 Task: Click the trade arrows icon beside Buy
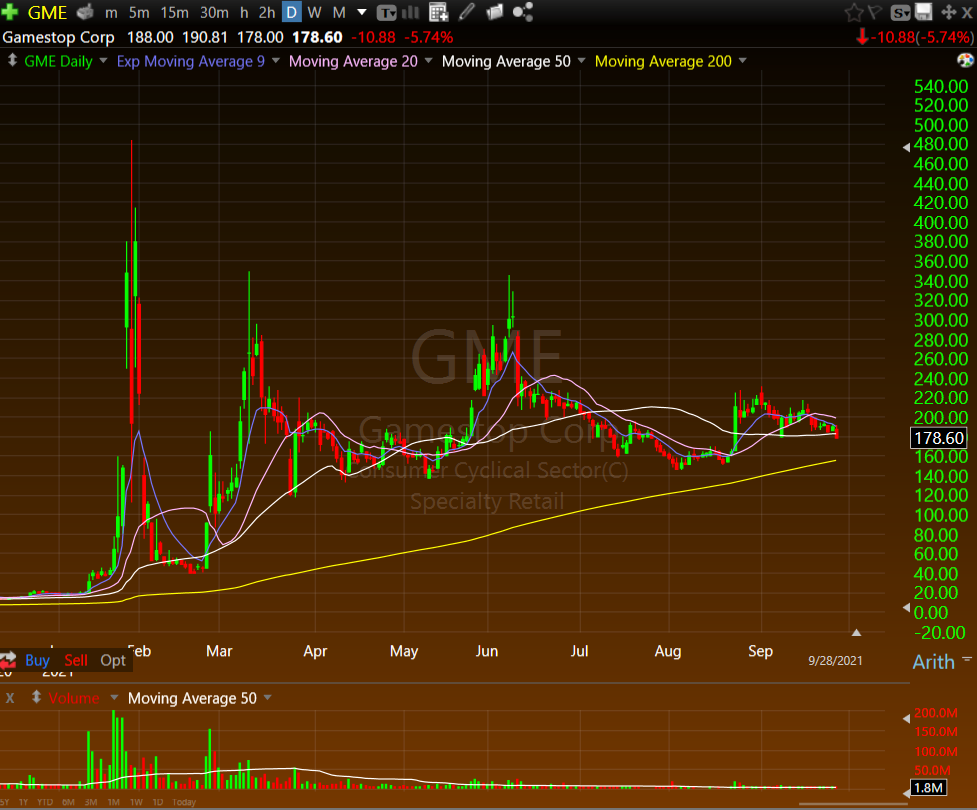pos(8,660)
